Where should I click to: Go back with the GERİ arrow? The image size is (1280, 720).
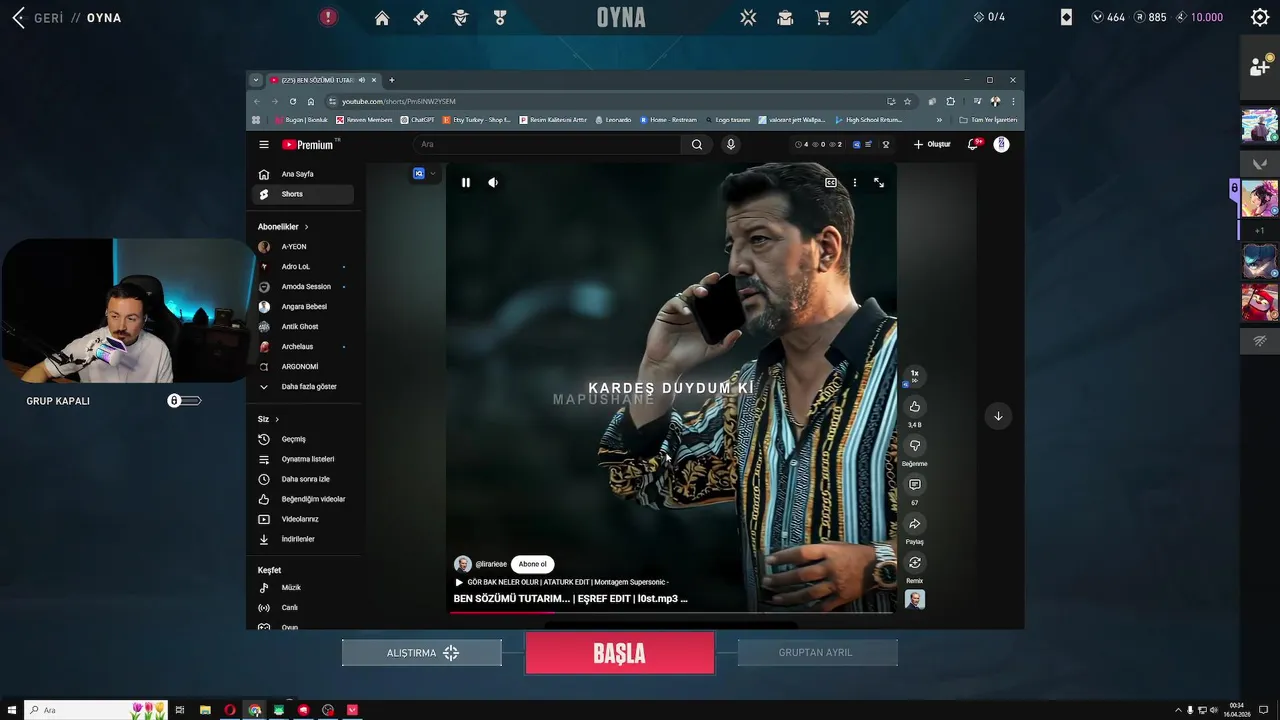18,18
